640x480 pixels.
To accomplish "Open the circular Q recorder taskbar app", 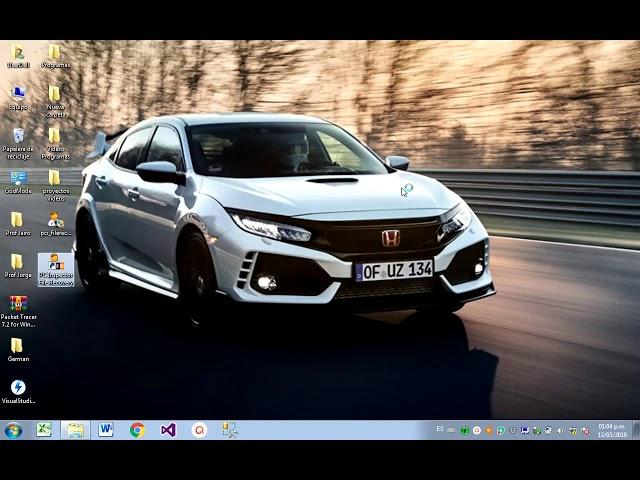I will tap(200, 430).
